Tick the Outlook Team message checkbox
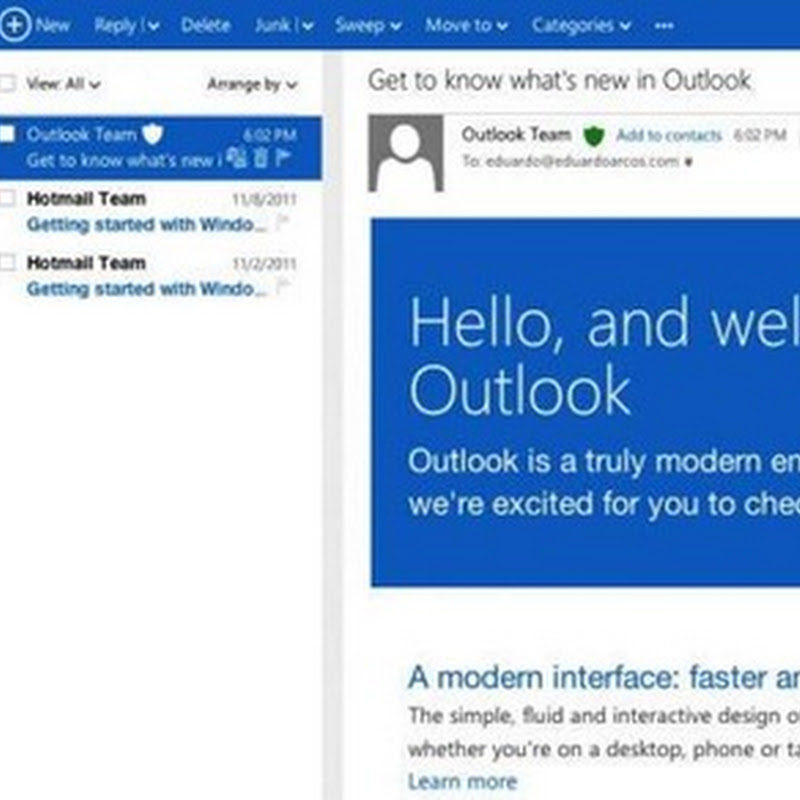 (x=7, y=134)
